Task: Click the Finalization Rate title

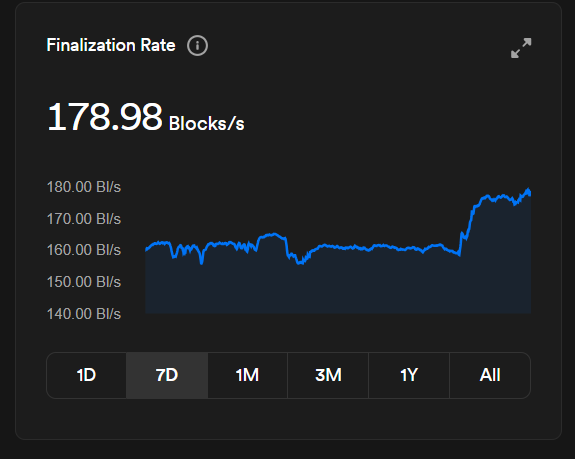Action: (x=111, y=45)
